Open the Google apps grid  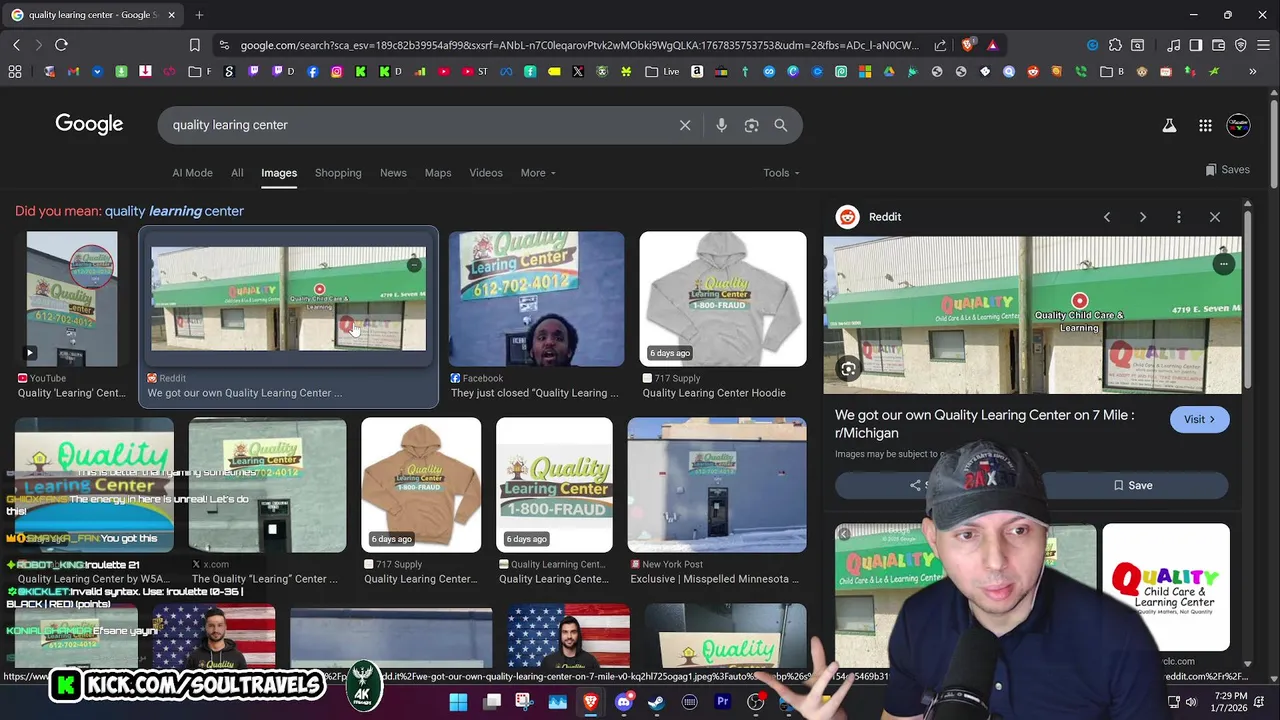[x=1205, y=125]
